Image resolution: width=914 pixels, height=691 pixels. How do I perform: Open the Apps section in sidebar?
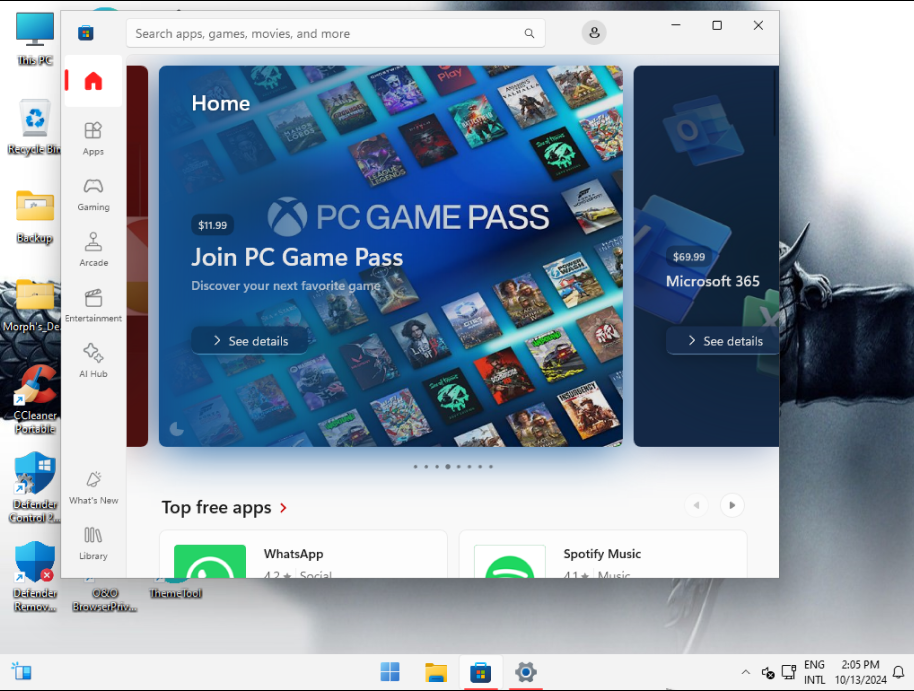pyautogui.click(x=93, y=139)
